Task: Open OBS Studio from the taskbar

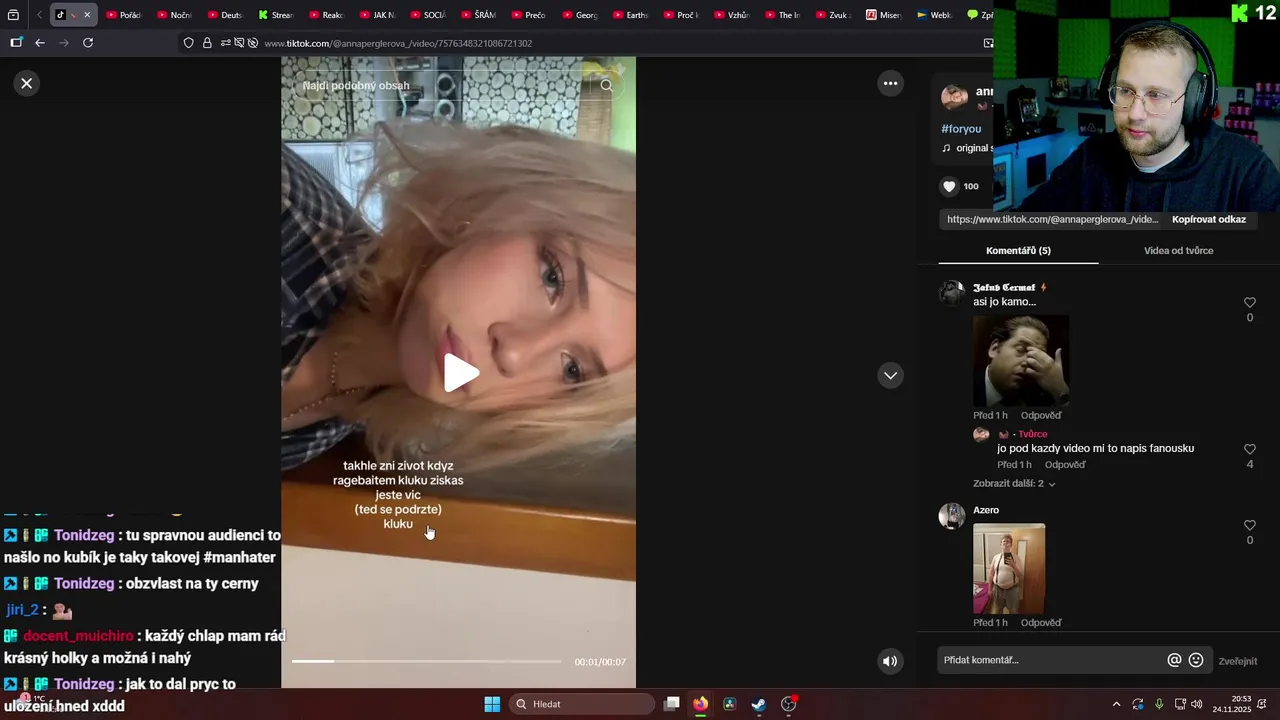Action: (788, 704)
